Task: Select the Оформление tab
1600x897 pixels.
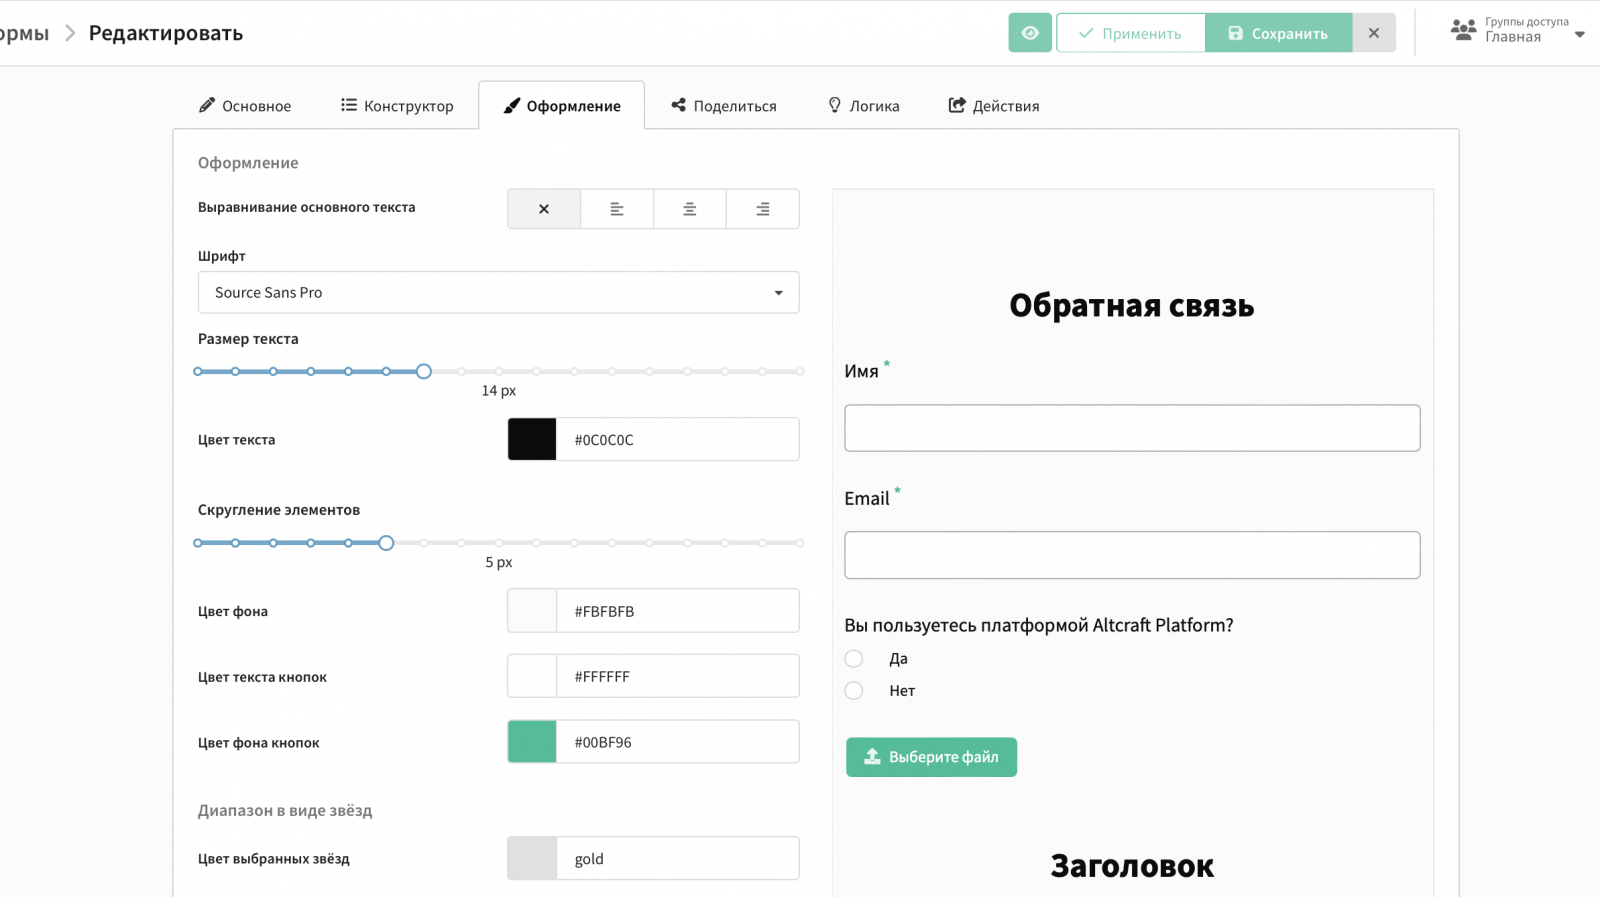Action: coord(562,106)
